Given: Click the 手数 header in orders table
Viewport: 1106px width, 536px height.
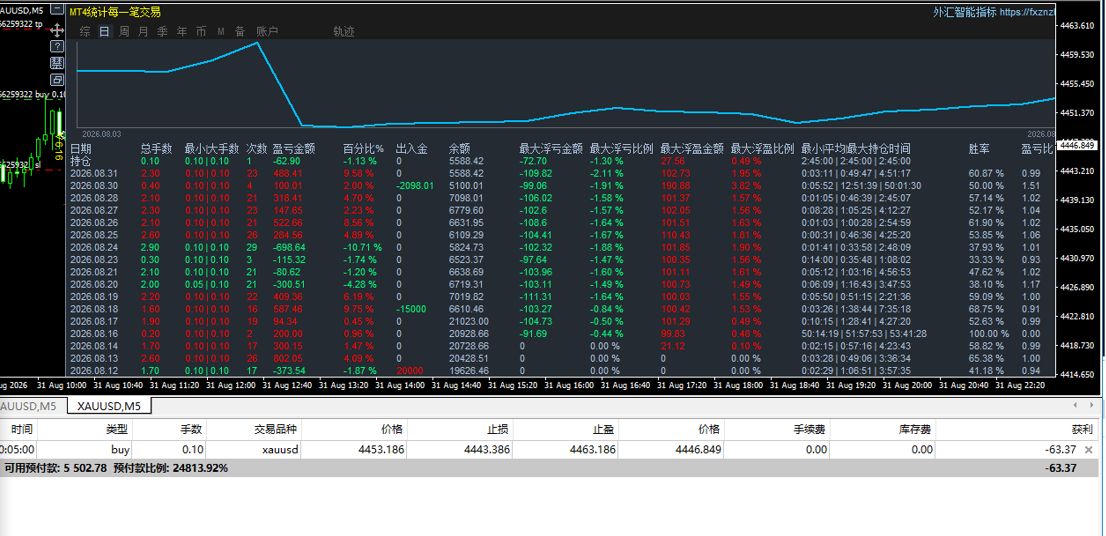Looking at the screenshot, I should click(x=191, y=430).
